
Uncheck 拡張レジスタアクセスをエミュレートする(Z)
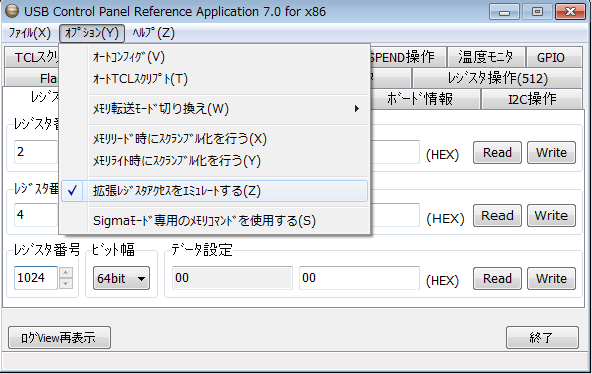click(x=214, y=191)
